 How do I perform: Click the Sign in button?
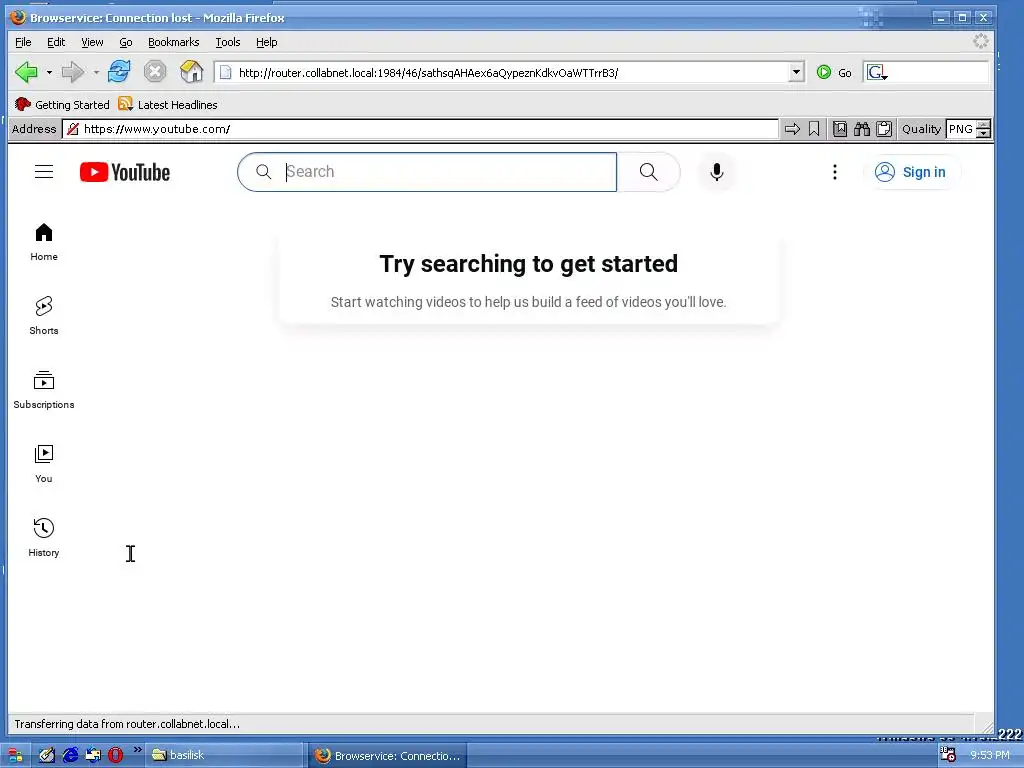[x=910, y=172]
